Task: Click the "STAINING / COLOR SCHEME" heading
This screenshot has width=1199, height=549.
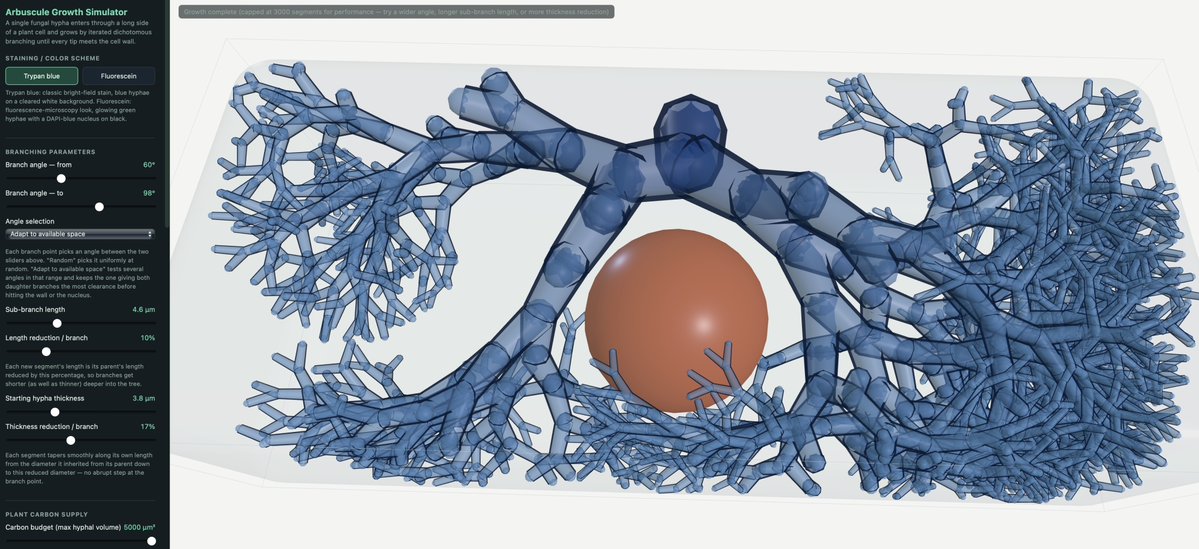Action: pyautogui.click(x=53, y=58)
